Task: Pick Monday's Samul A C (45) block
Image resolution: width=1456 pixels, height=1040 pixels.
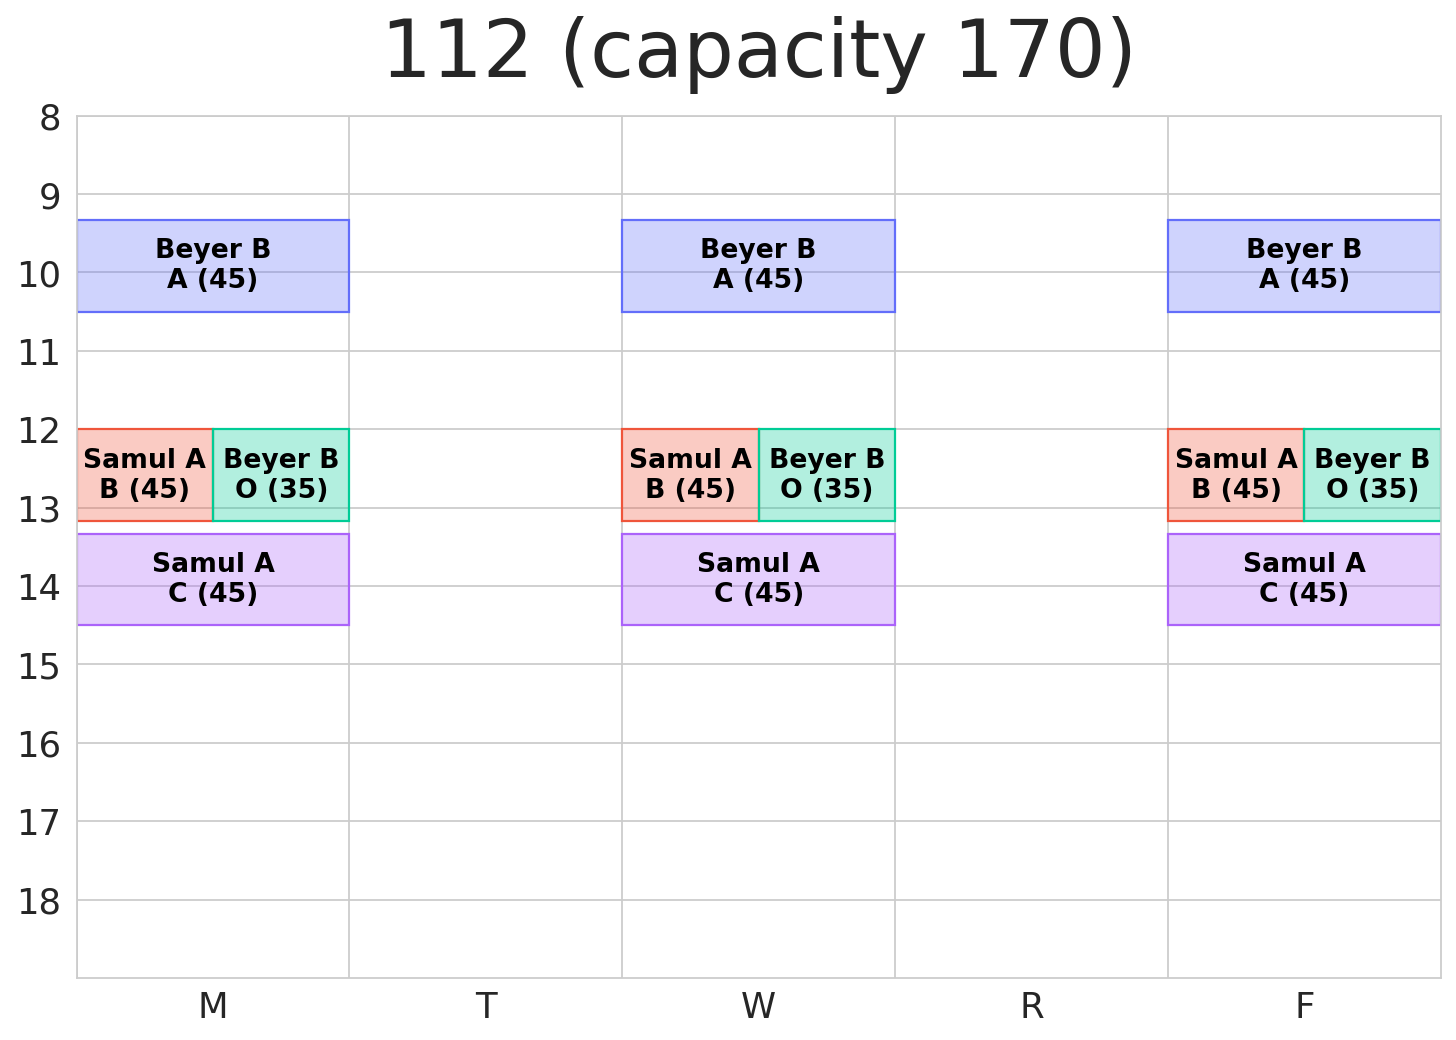Action: pyautogui.click(x=213, y=579)
